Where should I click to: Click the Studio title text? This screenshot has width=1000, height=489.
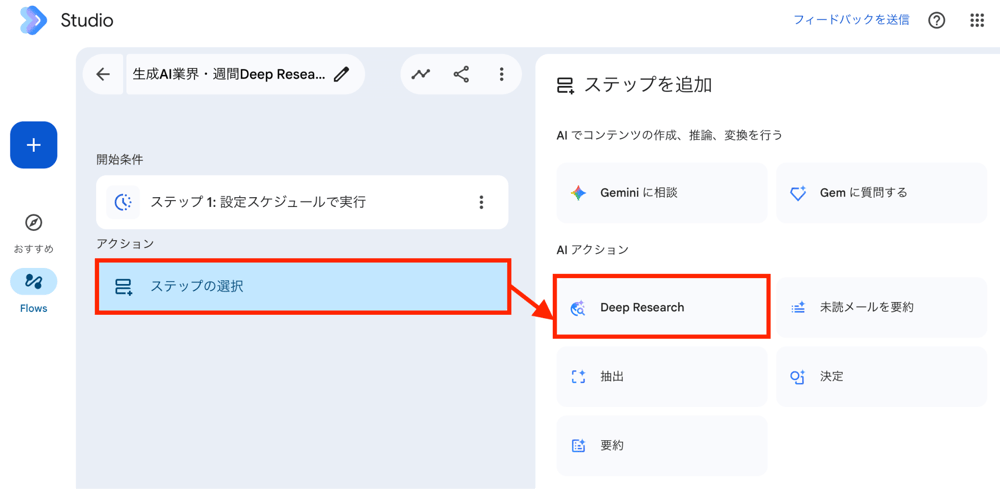(x=87, y=20)
